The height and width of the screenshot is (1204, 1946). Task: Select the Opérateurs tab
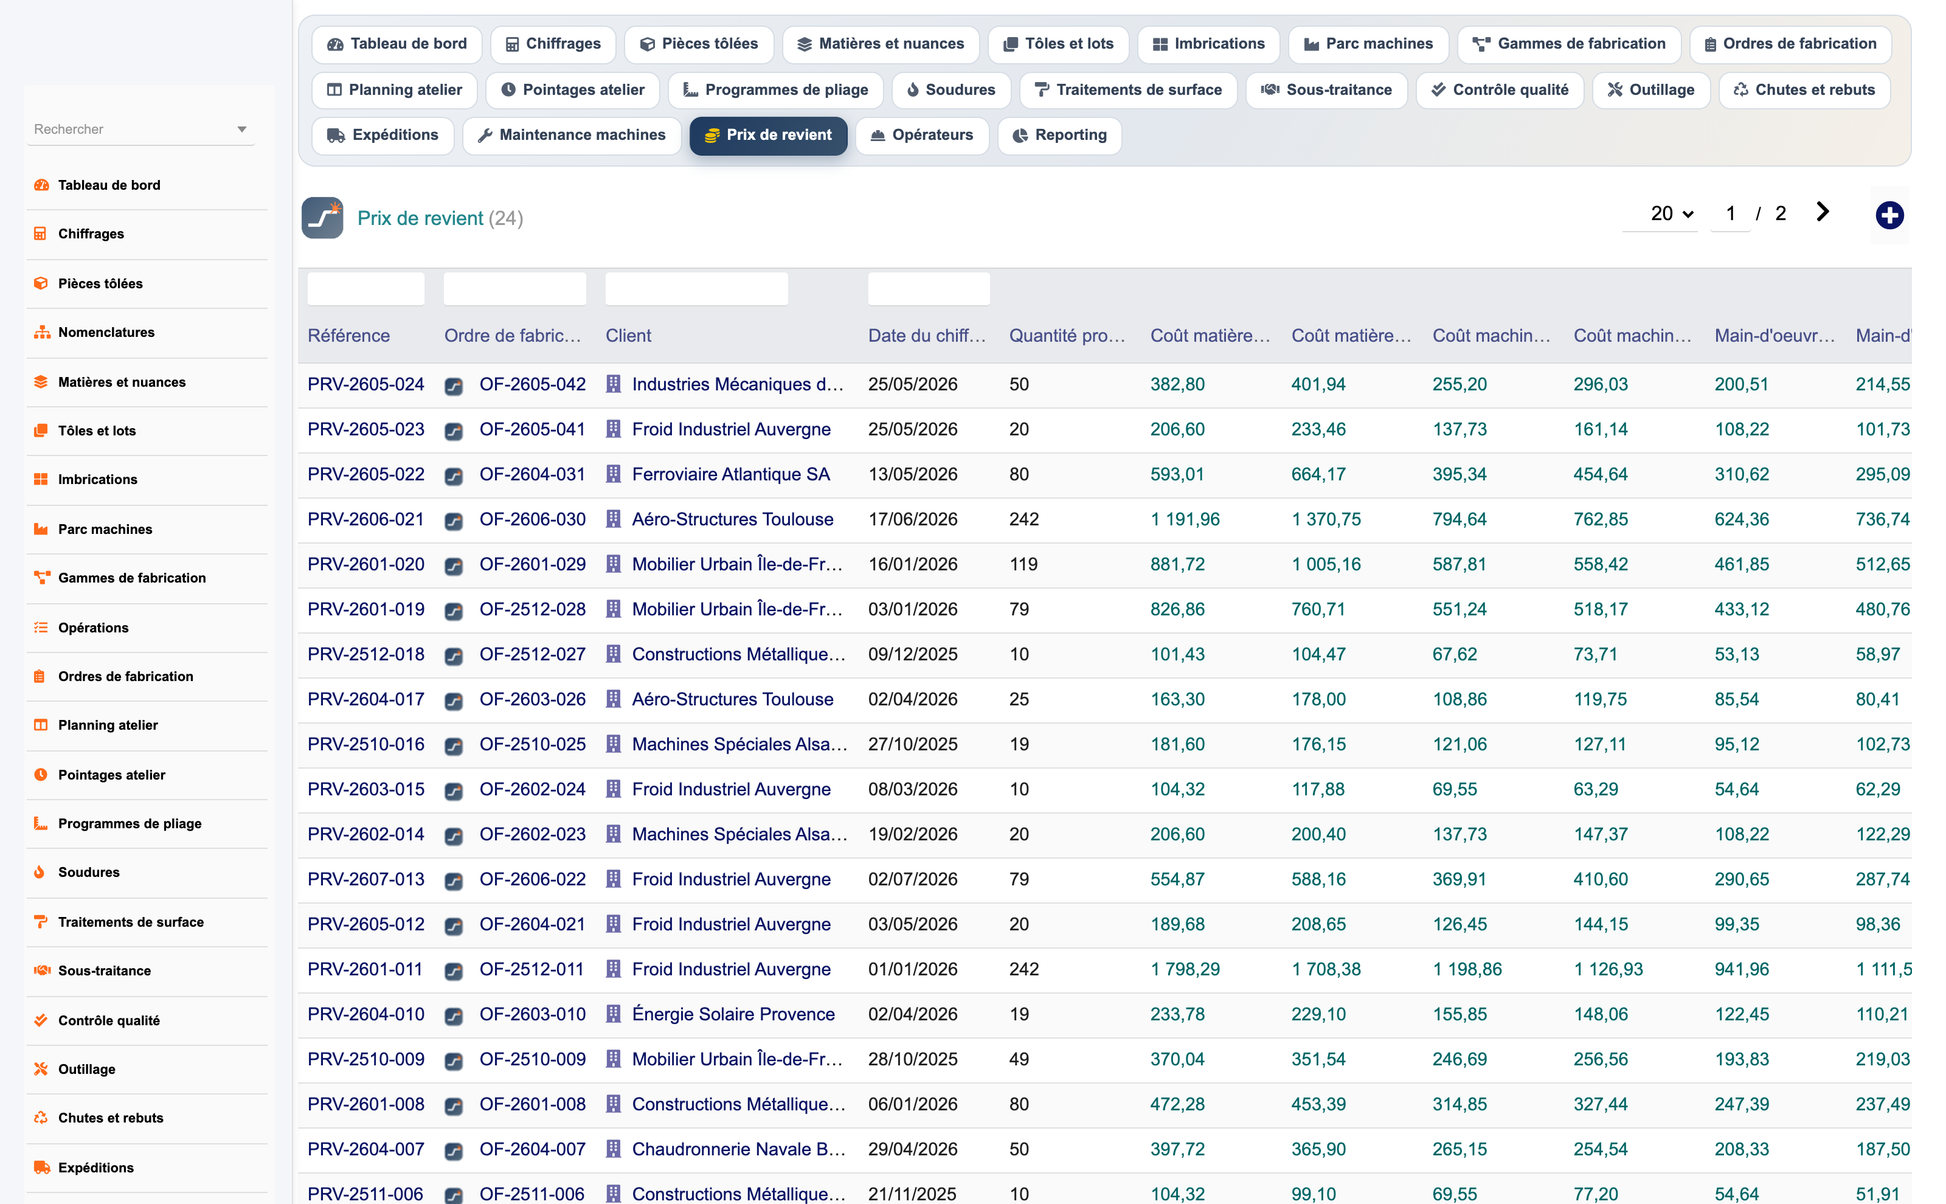click(x=922, y=135)
